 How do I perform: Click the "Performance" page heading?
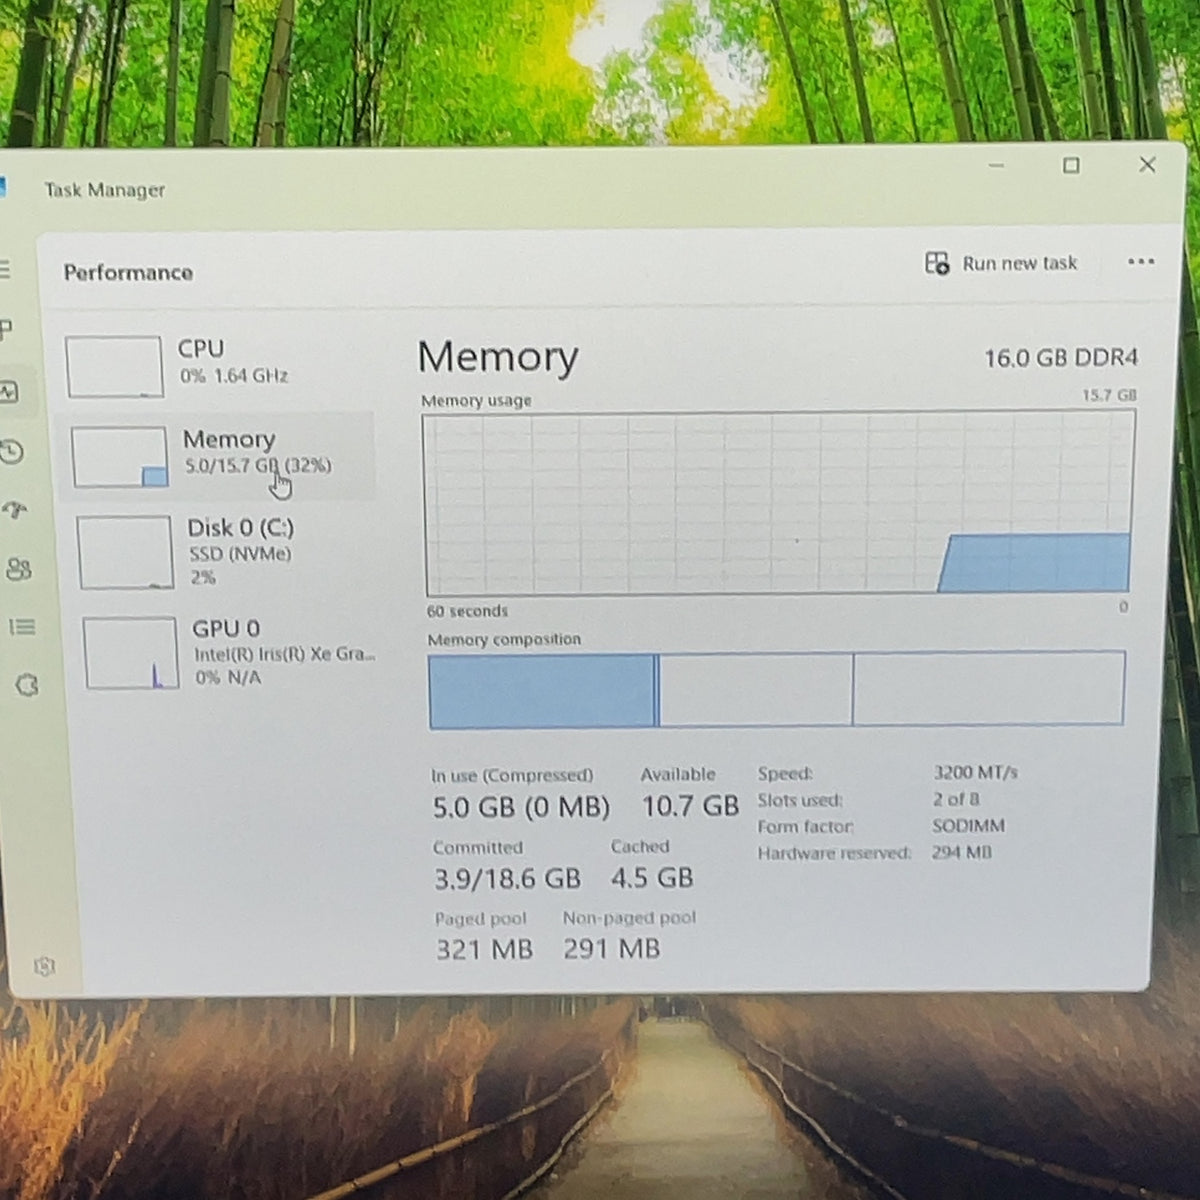128,273
